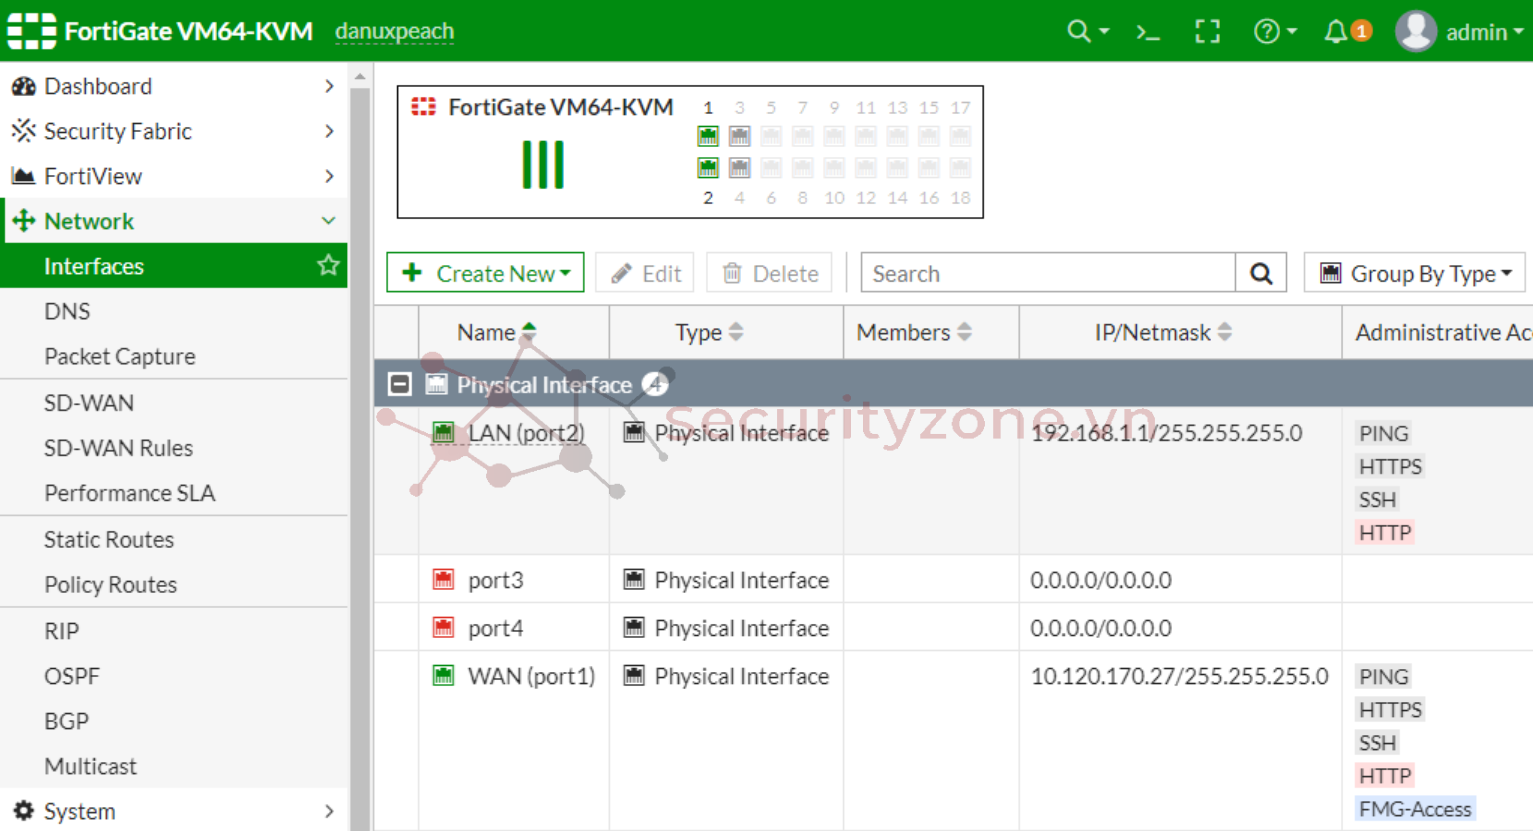This screenshot has width=1533, height=831.
Task: Select port 1 in faceplate diagram
Action: (708, 136)
